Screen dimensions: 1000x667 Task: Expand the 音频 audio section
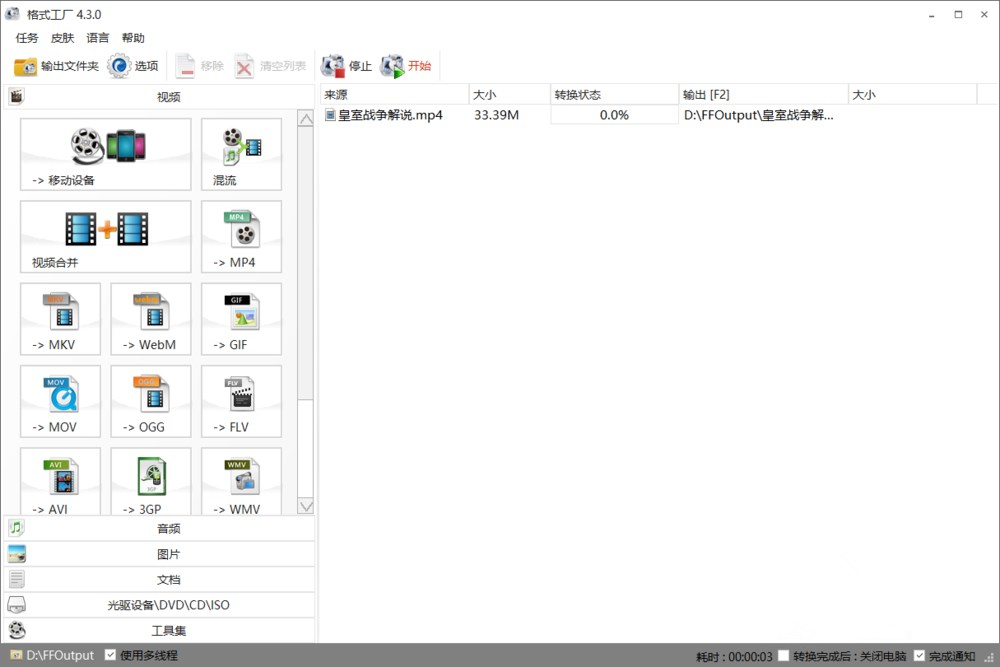point(160,528)
